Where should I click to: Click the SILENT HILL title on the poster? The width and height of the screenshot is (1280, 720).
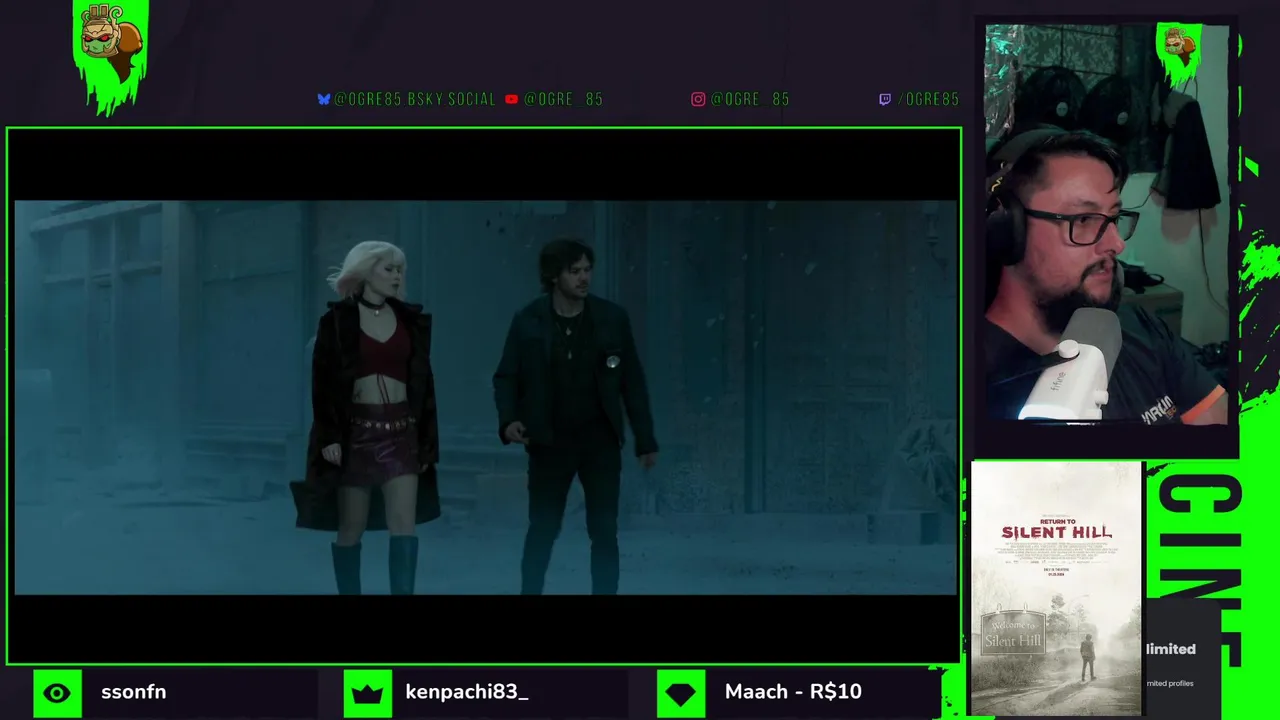click(x=1057, y=533)
